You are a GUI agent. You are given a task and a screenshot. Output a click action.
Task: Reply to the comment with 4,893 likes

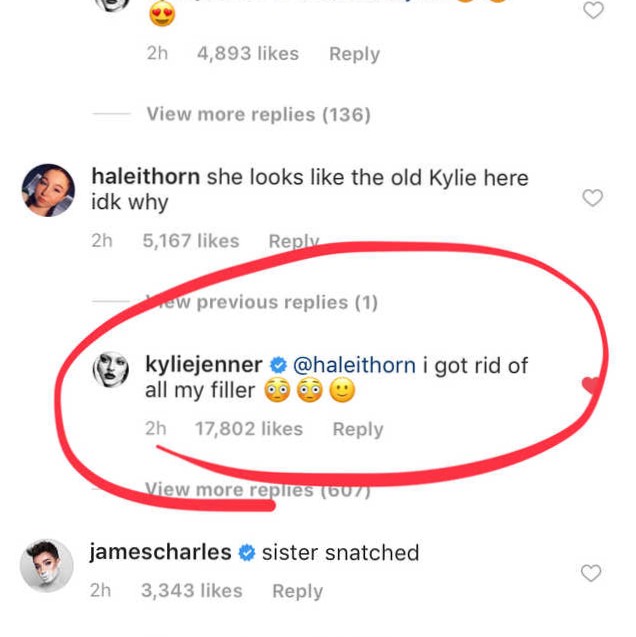354,54
